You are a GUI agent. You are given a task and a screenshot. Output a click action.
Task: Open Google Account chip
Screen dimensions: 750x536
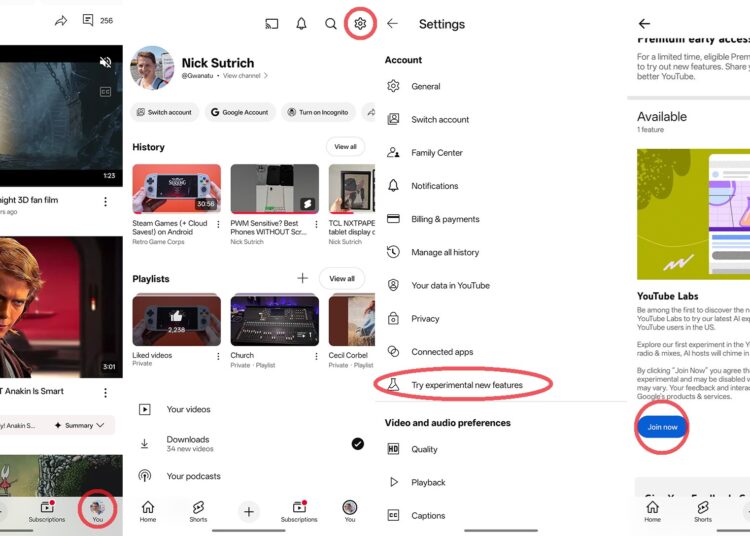[x=240, y=112]
